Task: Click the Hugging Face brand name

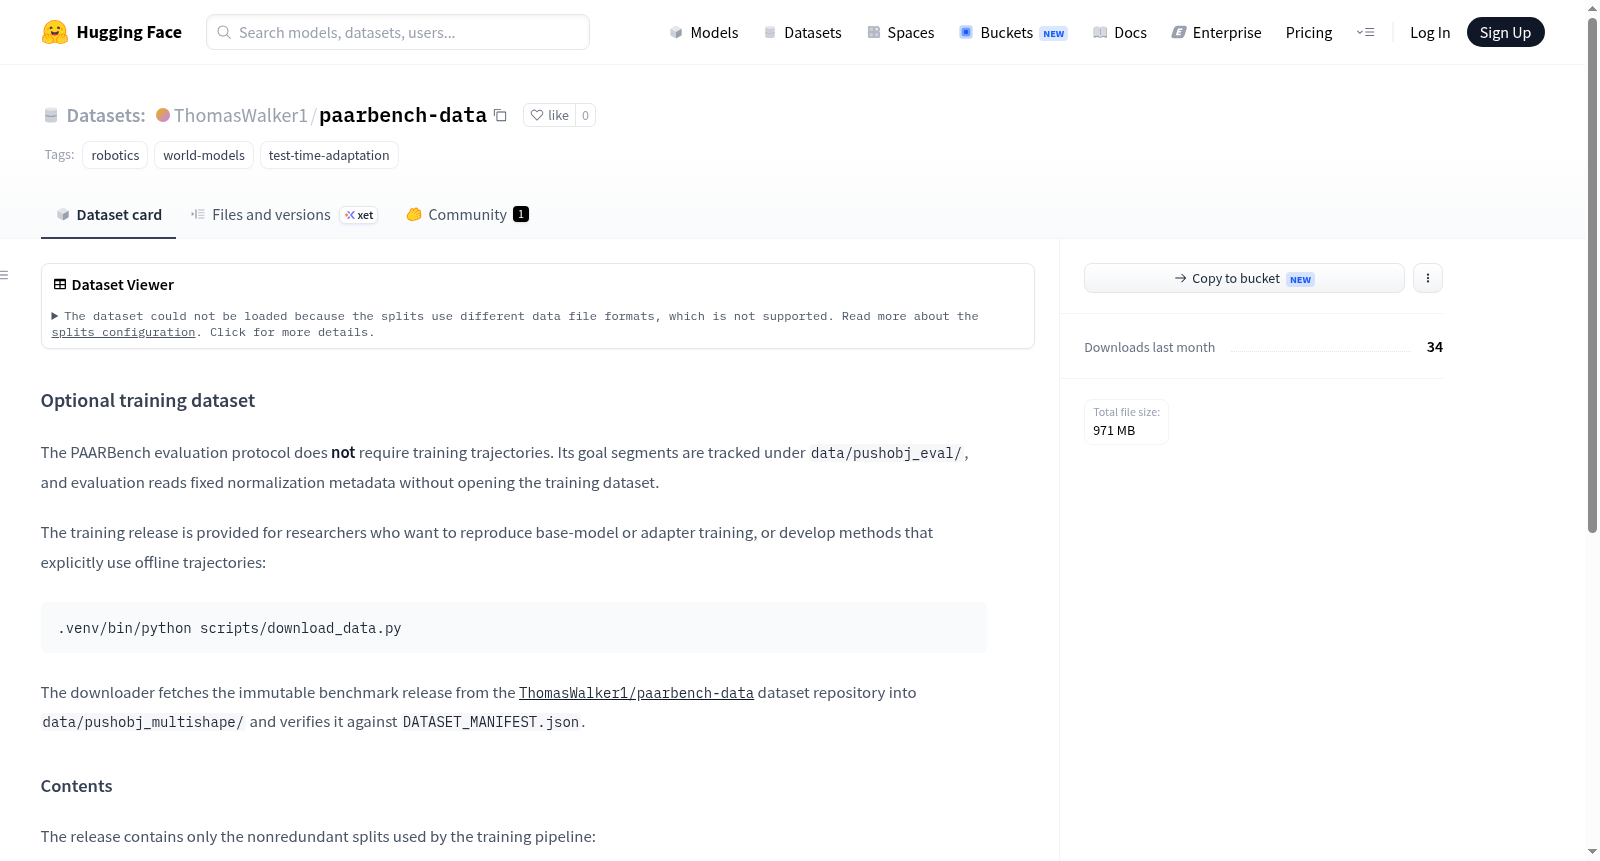Action: [129, 32]
